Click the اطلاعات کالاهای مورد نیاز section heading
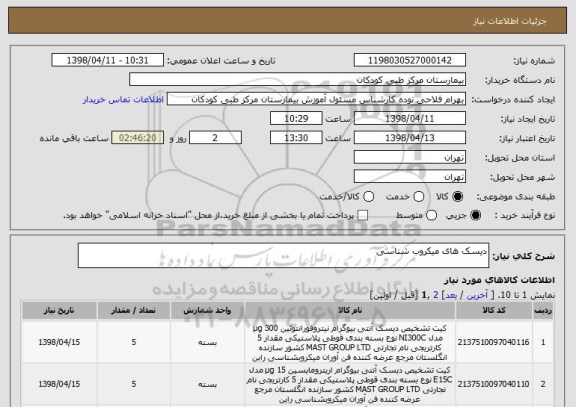This screenshot has width=576, height=407. (500, 280)
